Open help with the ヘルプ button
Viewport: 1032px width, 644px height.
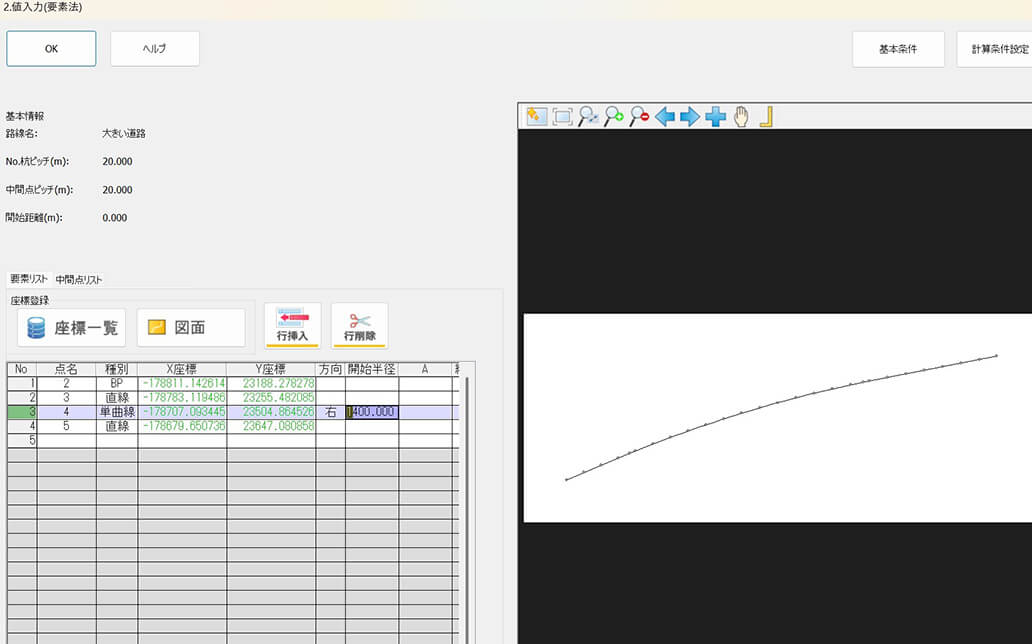pos(155,49)
